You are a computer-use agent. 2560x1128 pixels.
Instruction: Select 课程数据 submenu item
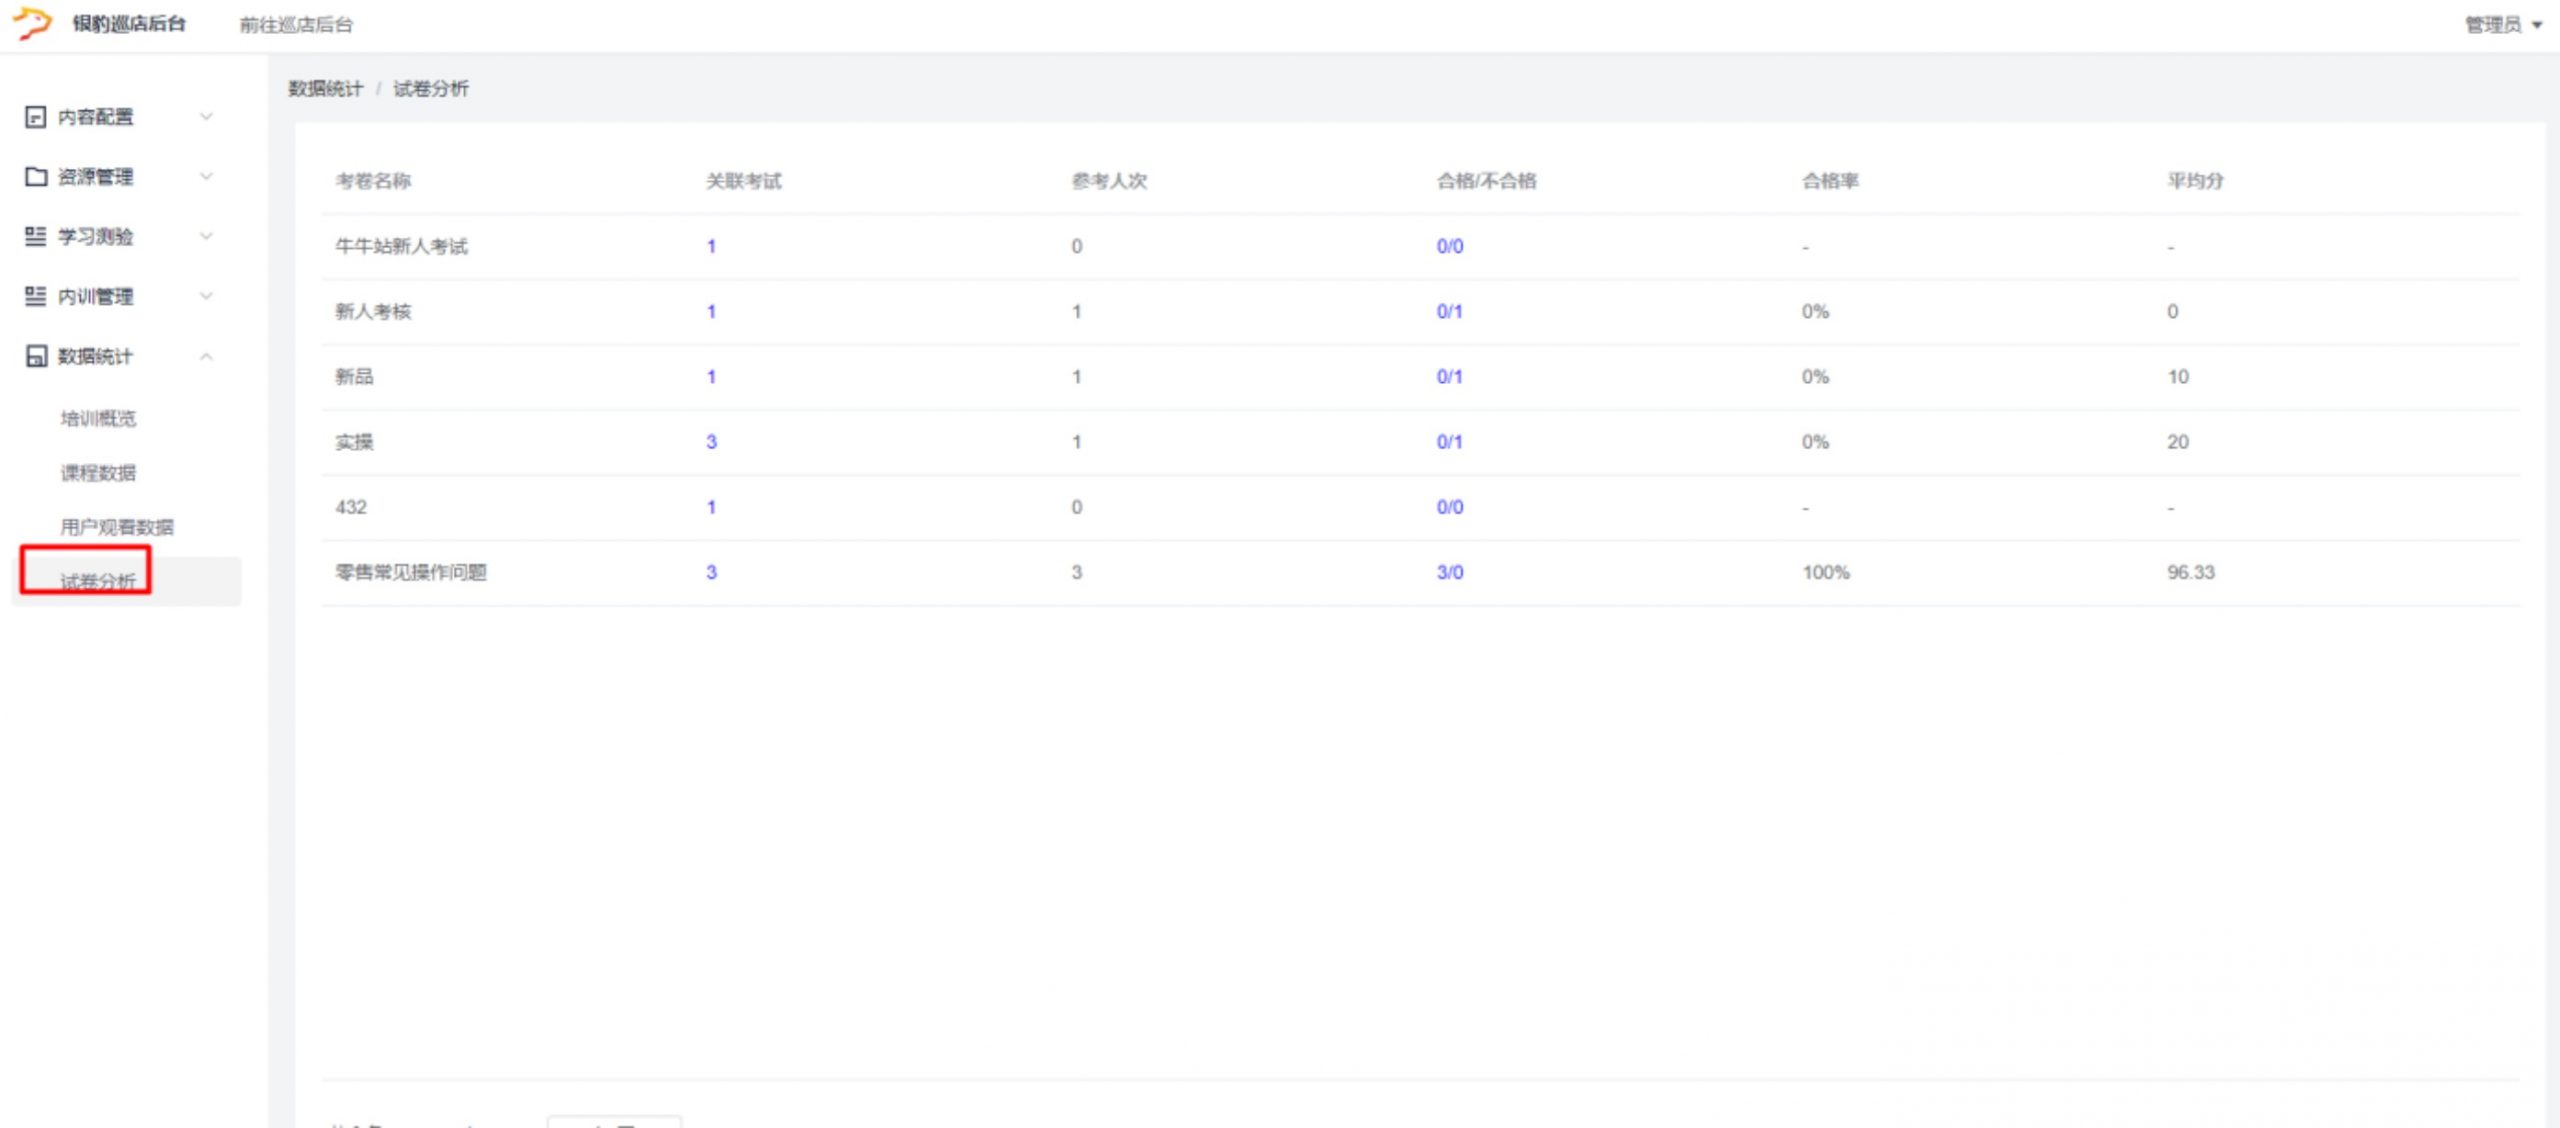98,472
